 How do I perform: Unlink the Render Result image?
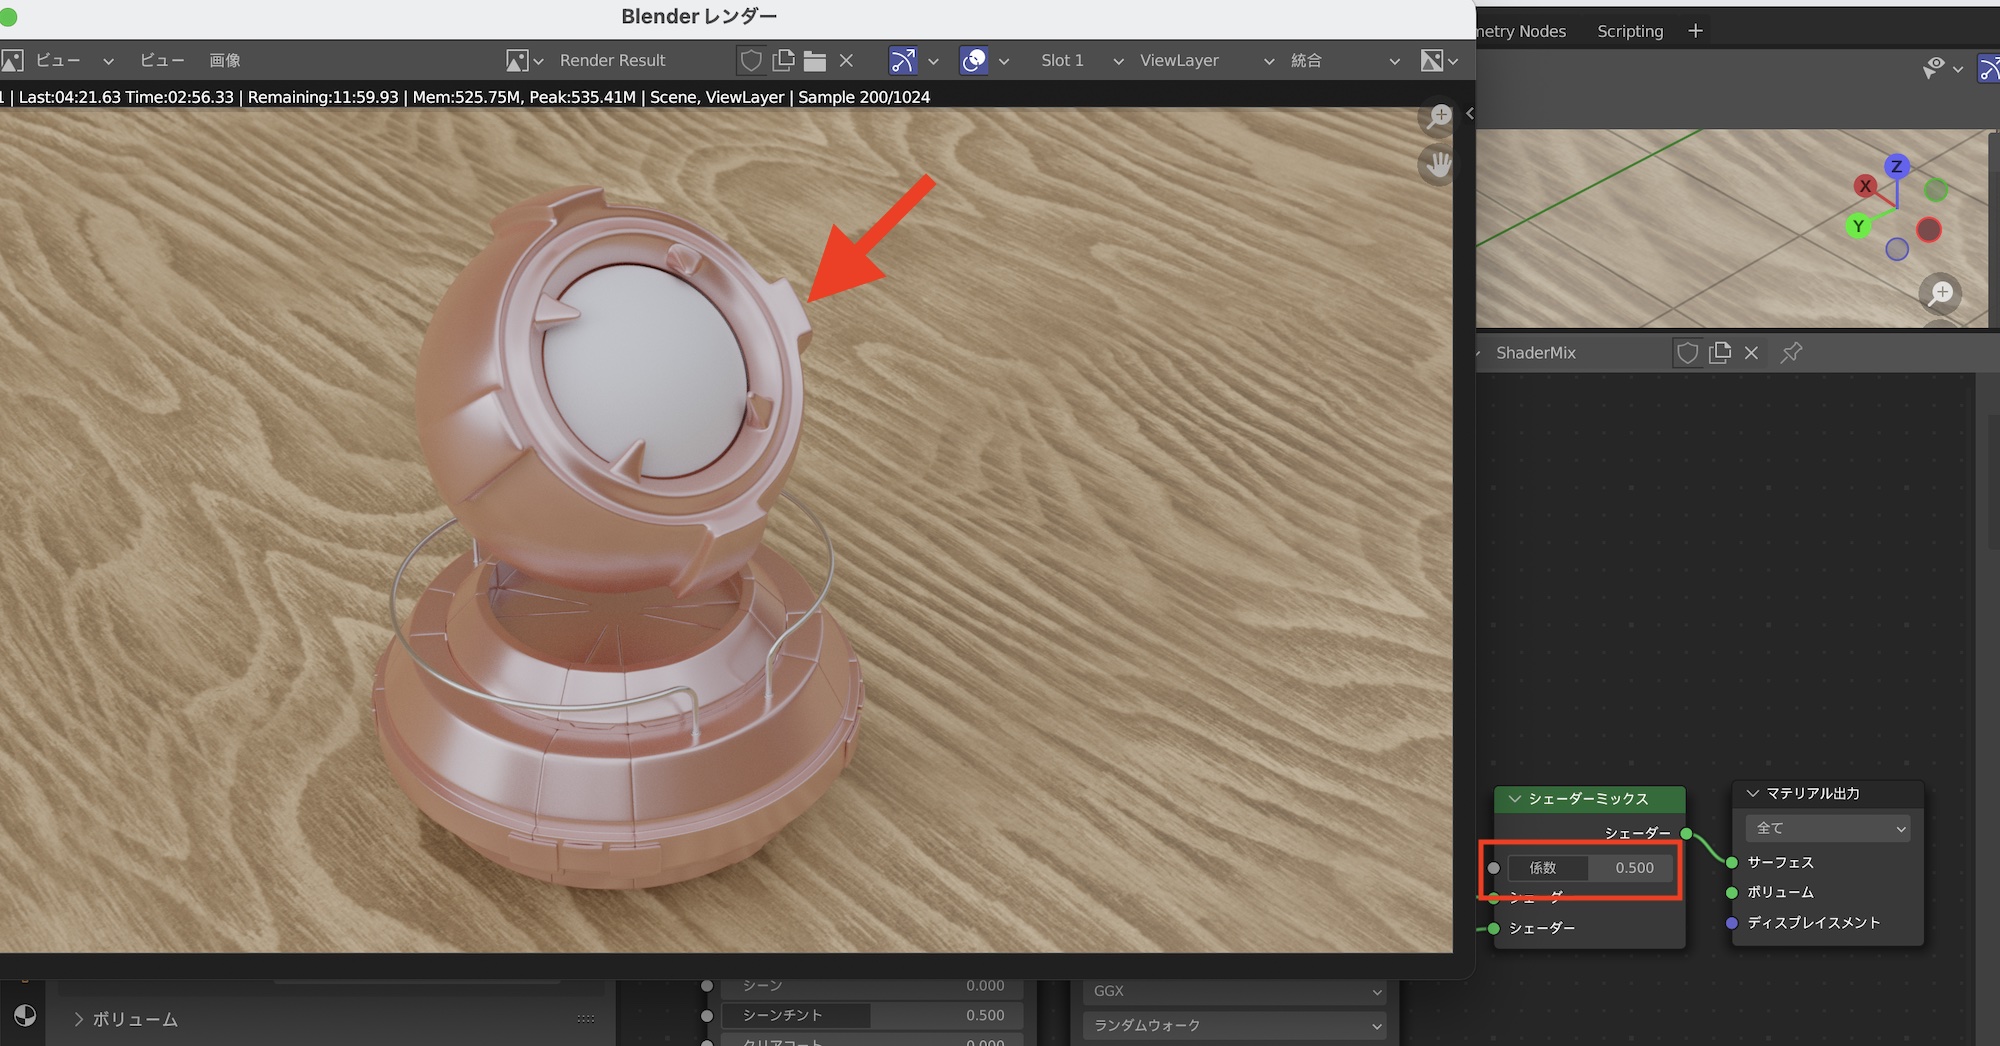click(846, 61)
